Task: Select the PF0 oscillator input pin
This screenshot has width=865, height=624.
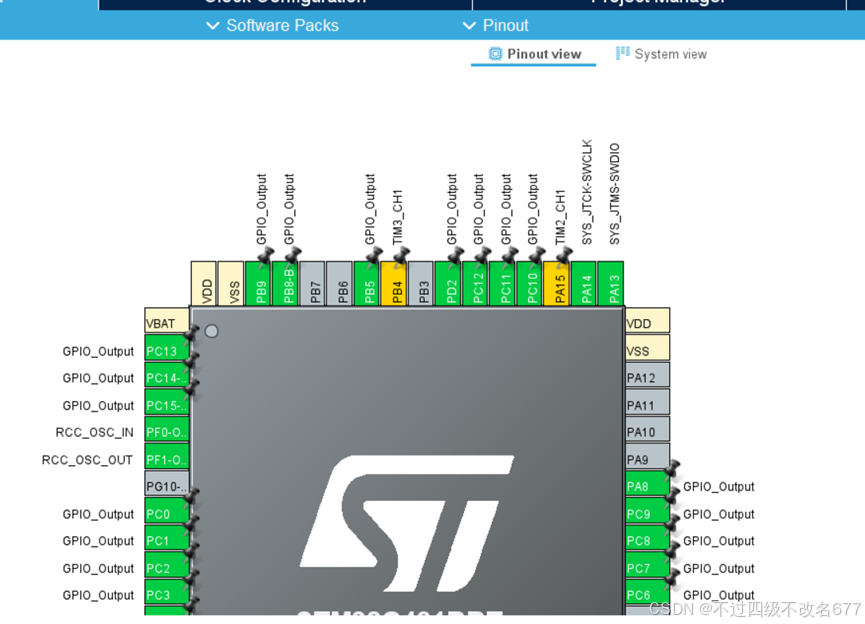Action: [167, 429]
